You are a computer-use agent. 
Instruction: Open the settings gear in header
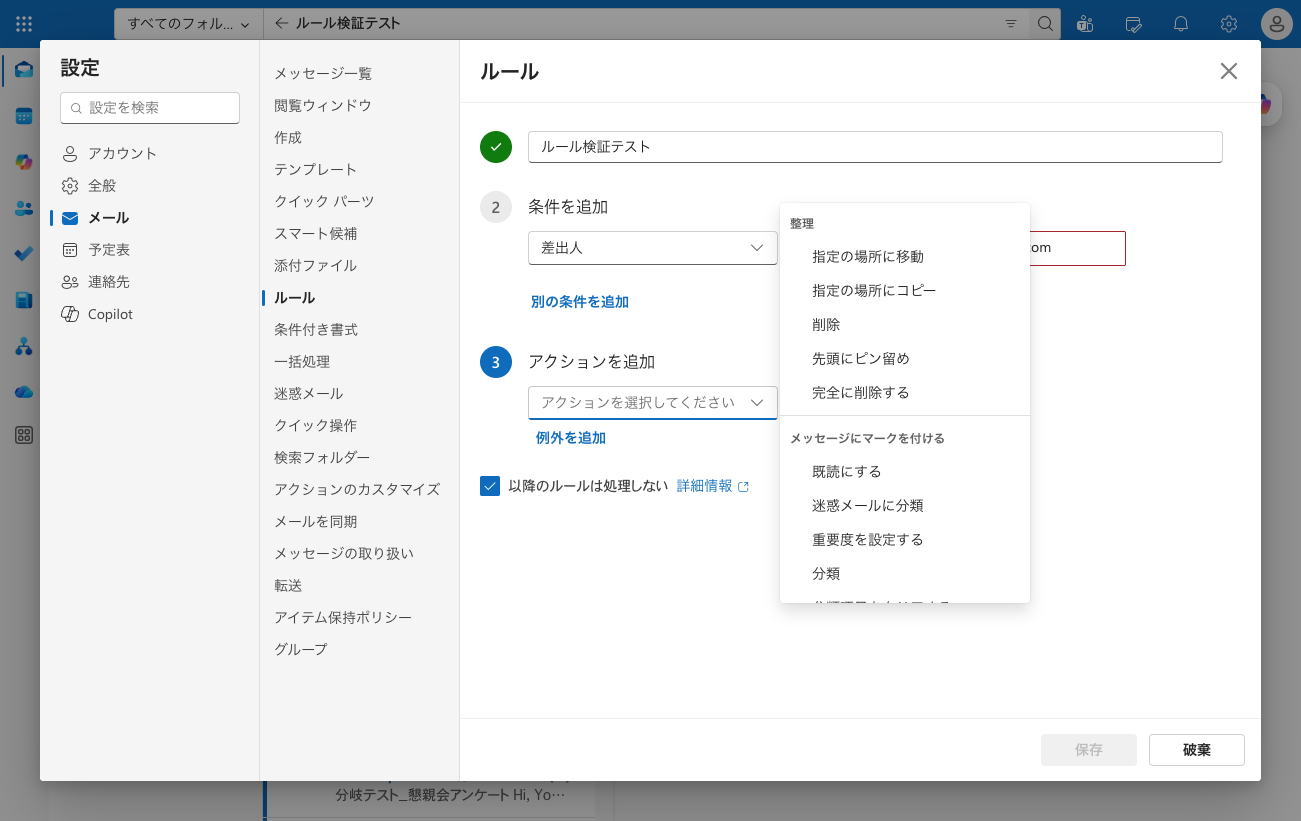1229,24
